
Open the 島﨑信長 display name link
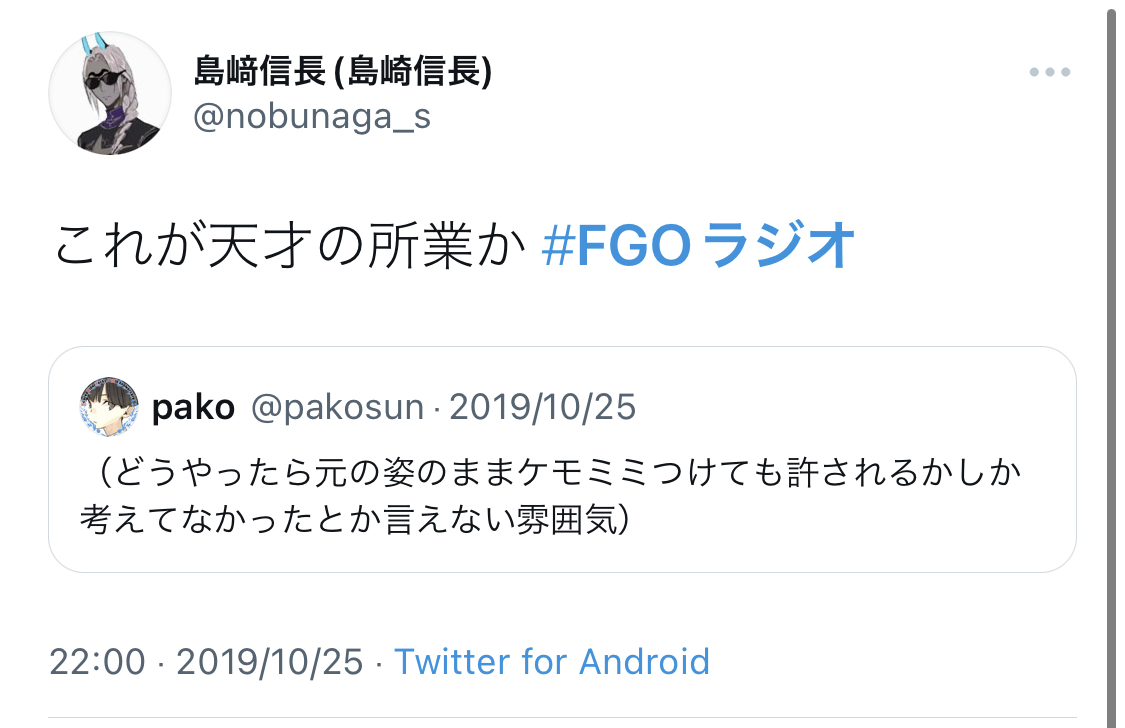(x=260, y=72)
